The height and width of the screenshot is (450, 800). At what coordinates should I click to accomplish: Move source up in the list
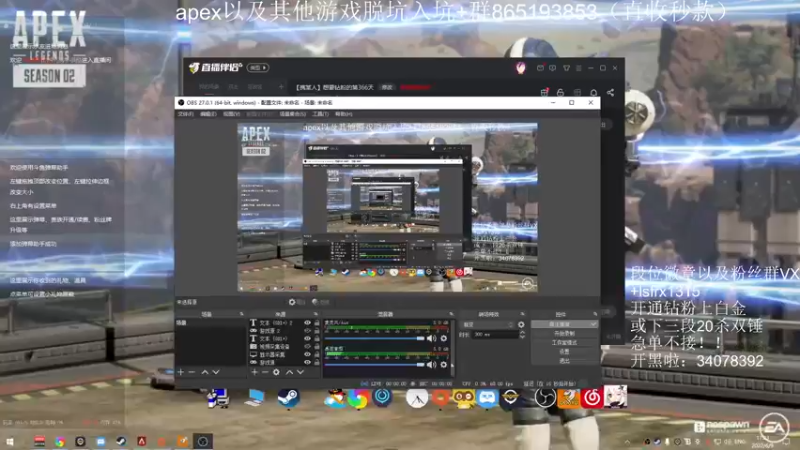coord(289,372)
